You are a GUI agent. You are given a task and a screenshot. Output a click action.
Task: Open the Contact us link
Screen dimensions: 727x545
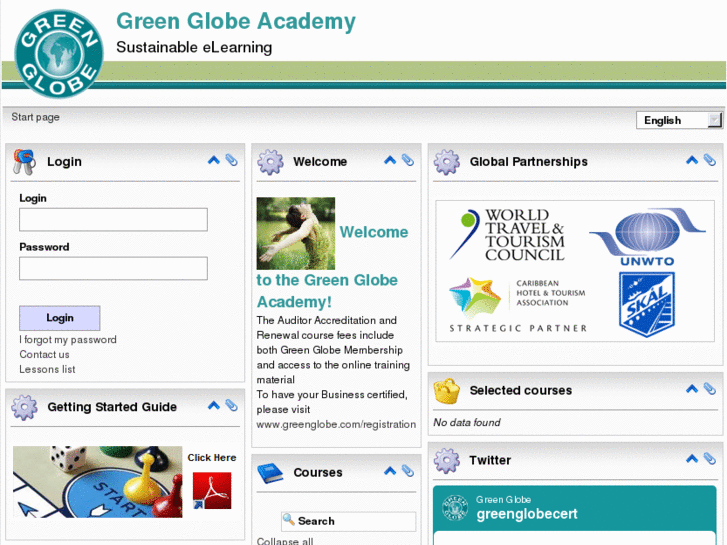45,354
